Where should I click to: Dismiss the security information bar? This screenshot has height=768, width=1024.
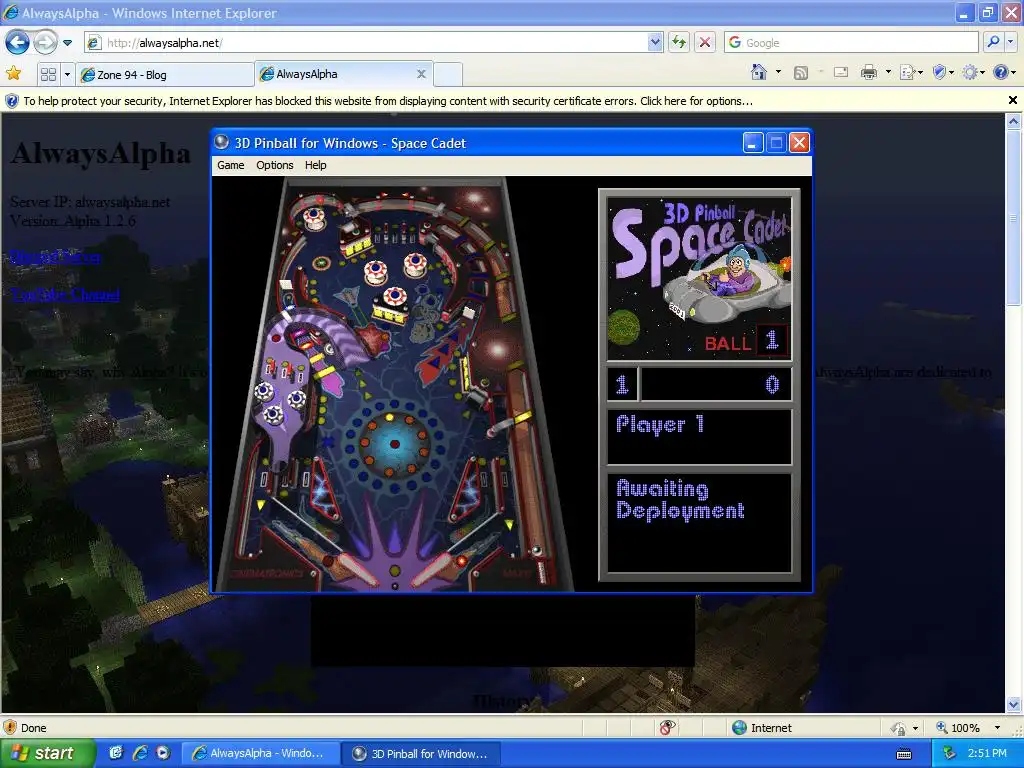pos(1013,101)
